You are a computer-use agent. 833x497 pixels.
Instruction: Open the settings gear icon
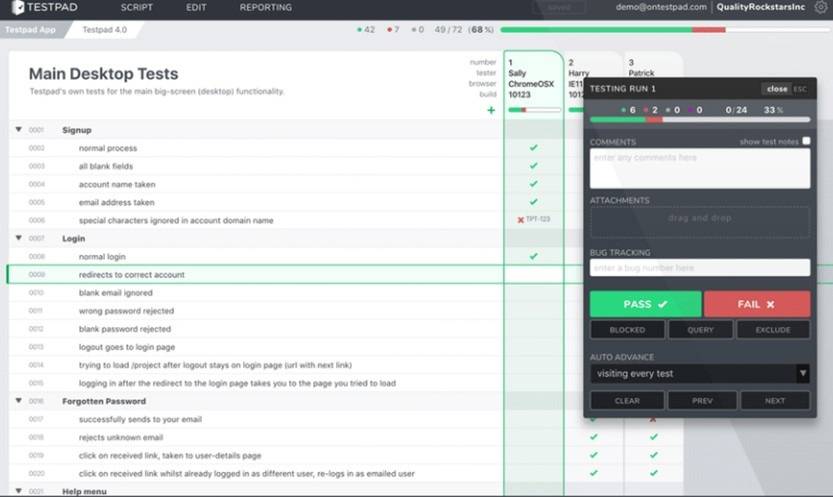click(821, 7)
